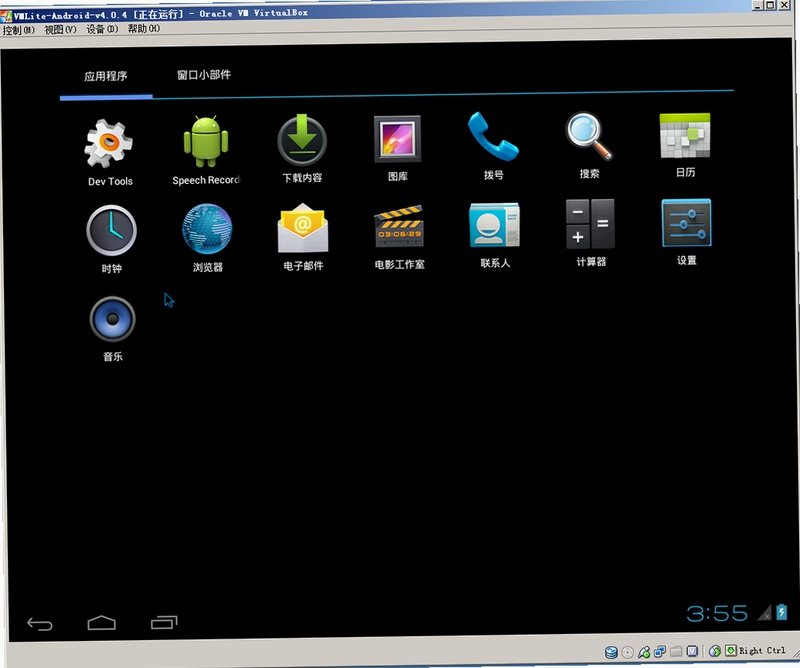Click the Right Ctrl host key label
Image resolution: width=800 pixels, height=668 pixels.
click(762, 650)
